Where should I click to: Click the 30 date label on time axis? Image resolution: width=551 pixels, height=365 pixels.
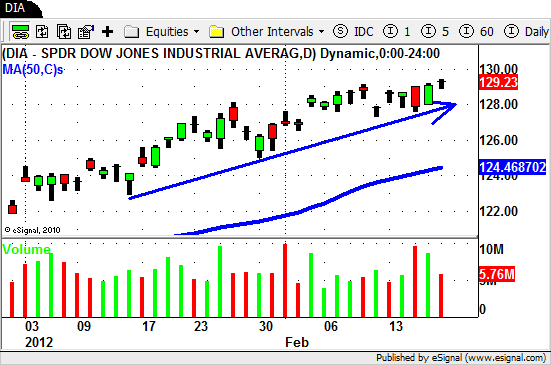pyautogui.click(x=266, y=326)
